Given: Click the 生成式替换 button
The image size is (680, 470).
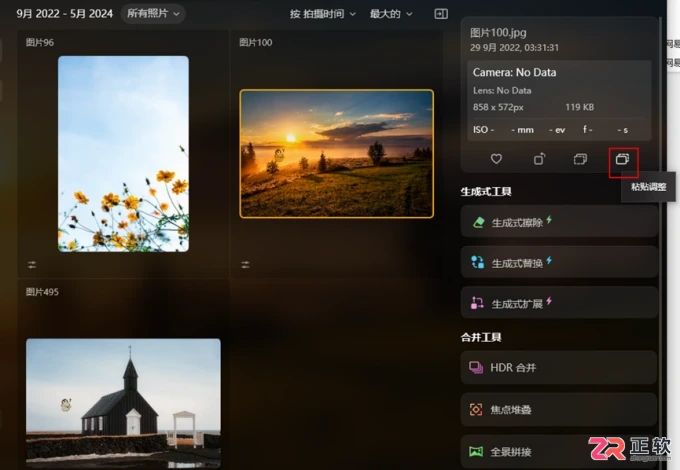Looking at the screenshot, I should point(559,262).
